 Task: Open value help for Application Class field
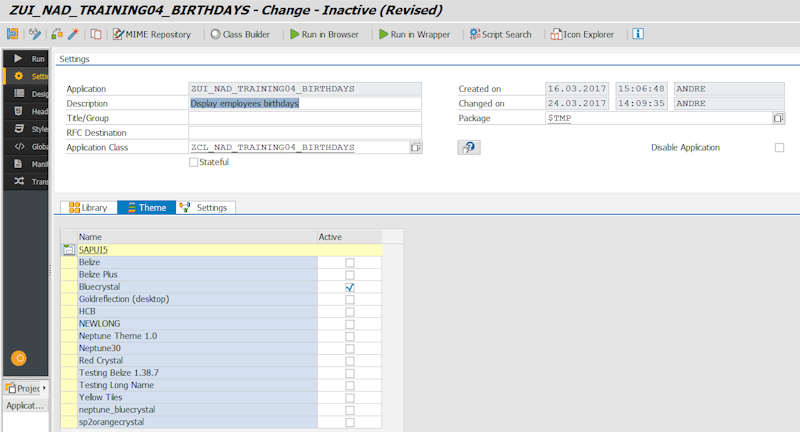point(416,148)
